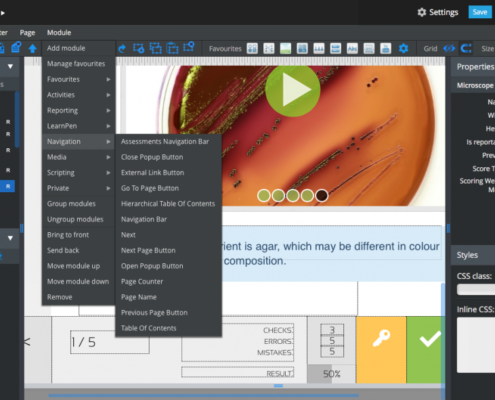Insert Assessments Navigation Bar module
495x400 pixels.
168,142
